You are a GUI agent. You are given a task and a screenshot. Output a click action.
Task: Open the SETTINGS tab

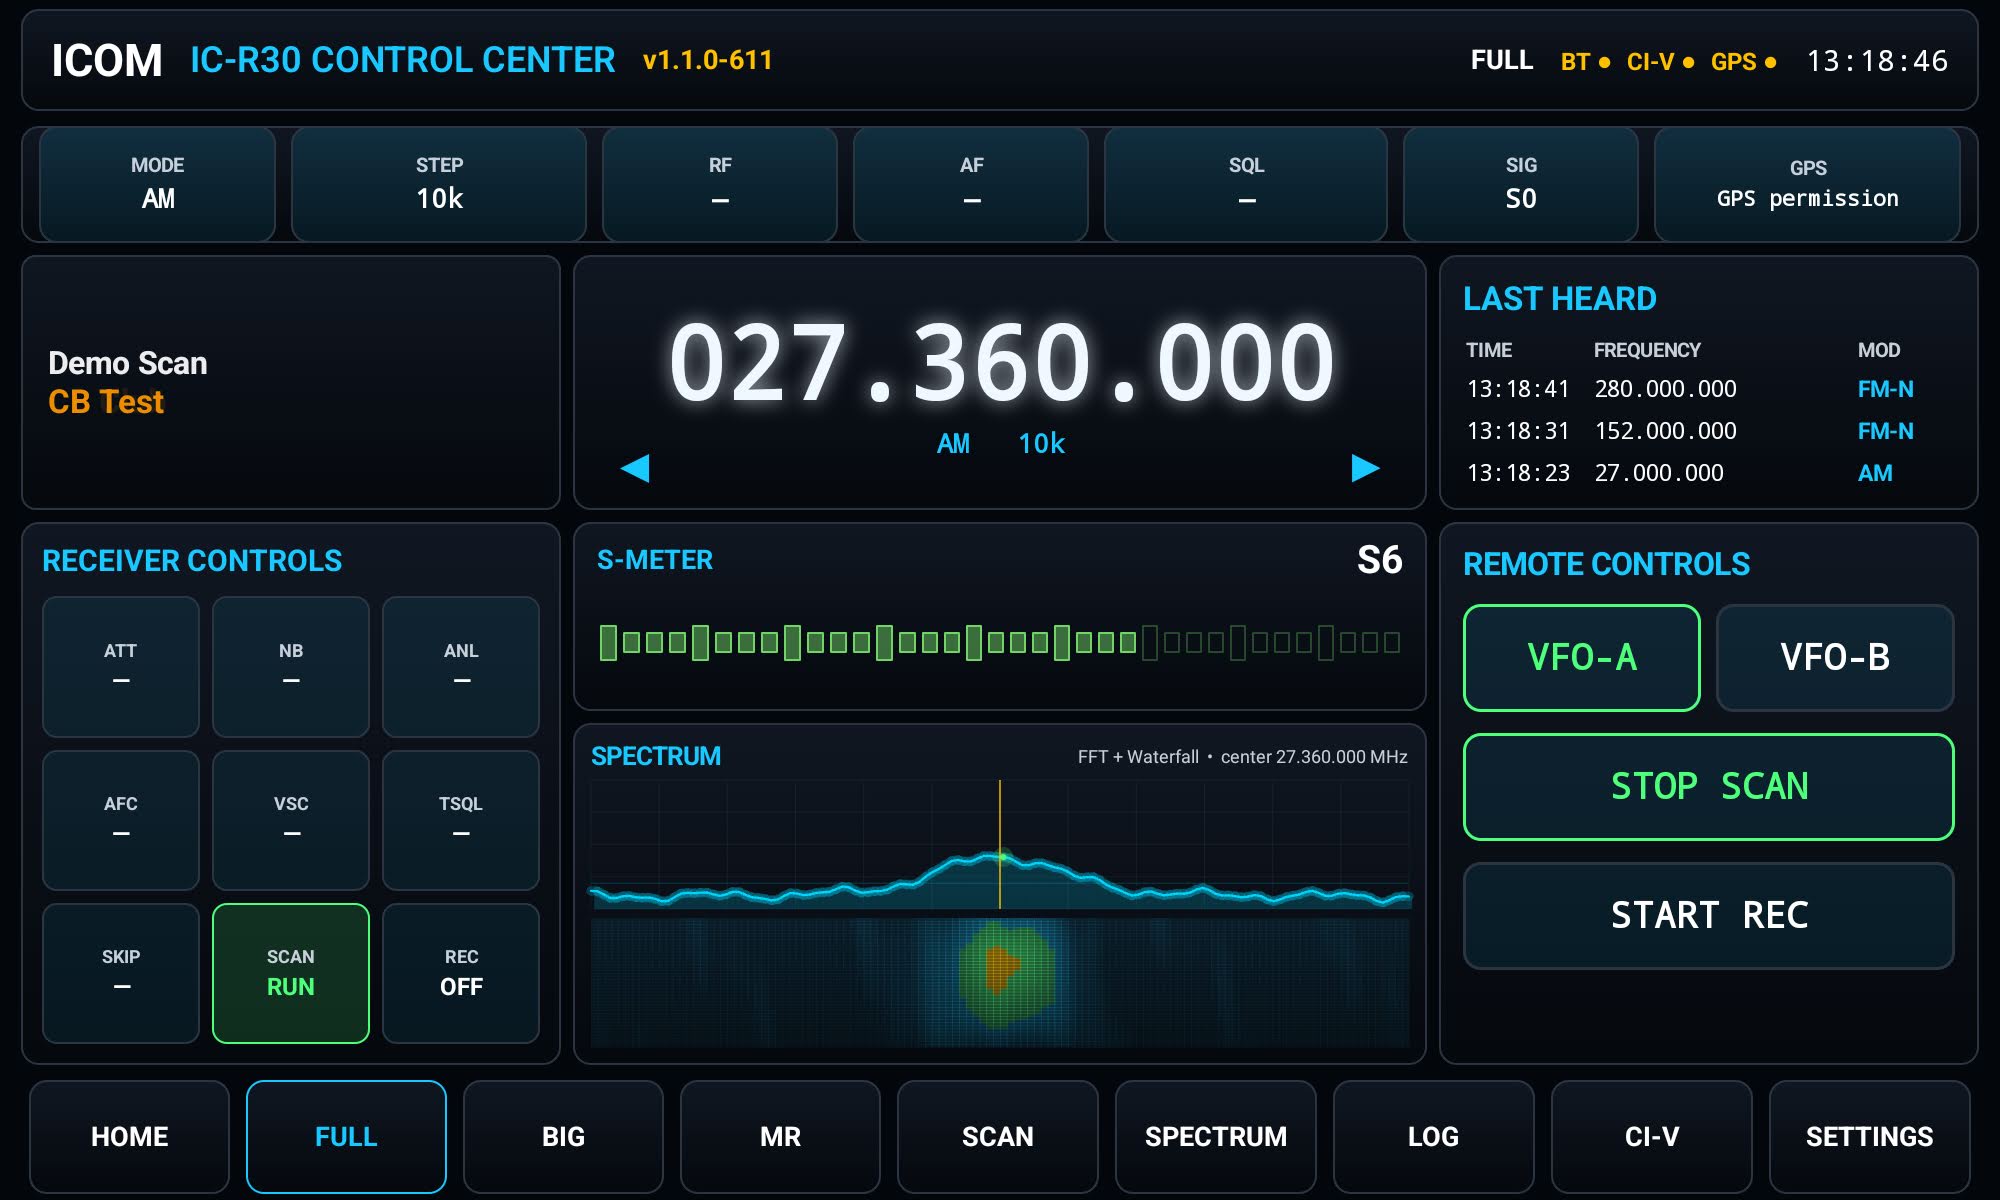coord(1869,1137)
